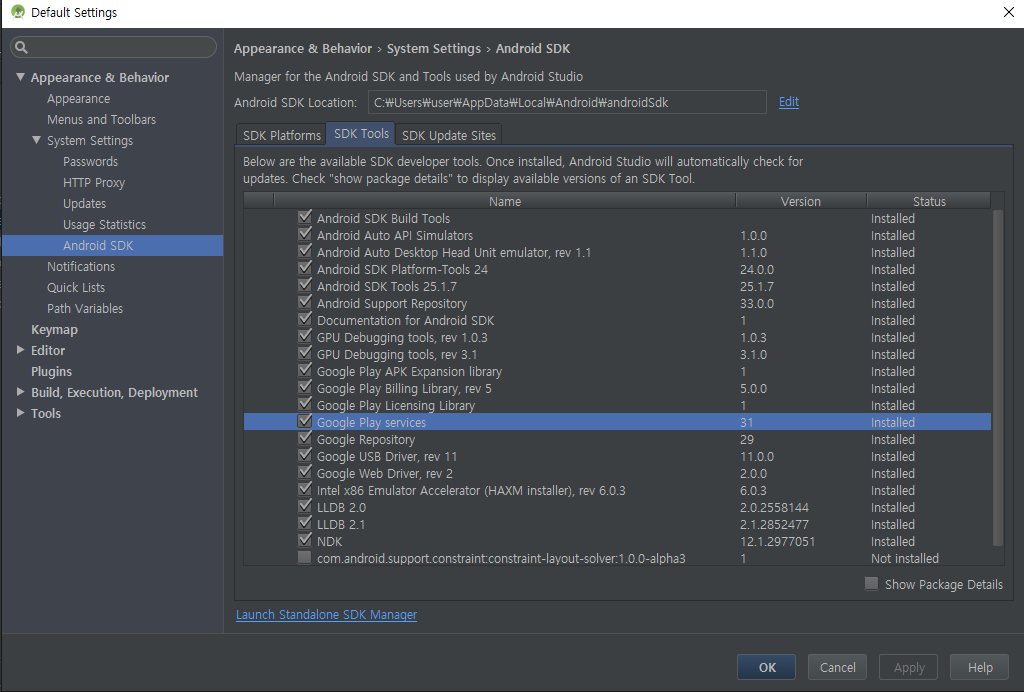Uncheck Google USB Driver rev 11

click(x=304, y=455)
